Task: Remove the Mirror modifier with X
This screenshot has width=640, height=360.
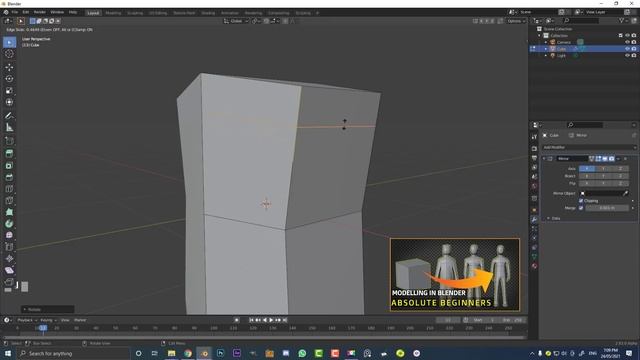Action: [x=625, y=158]
